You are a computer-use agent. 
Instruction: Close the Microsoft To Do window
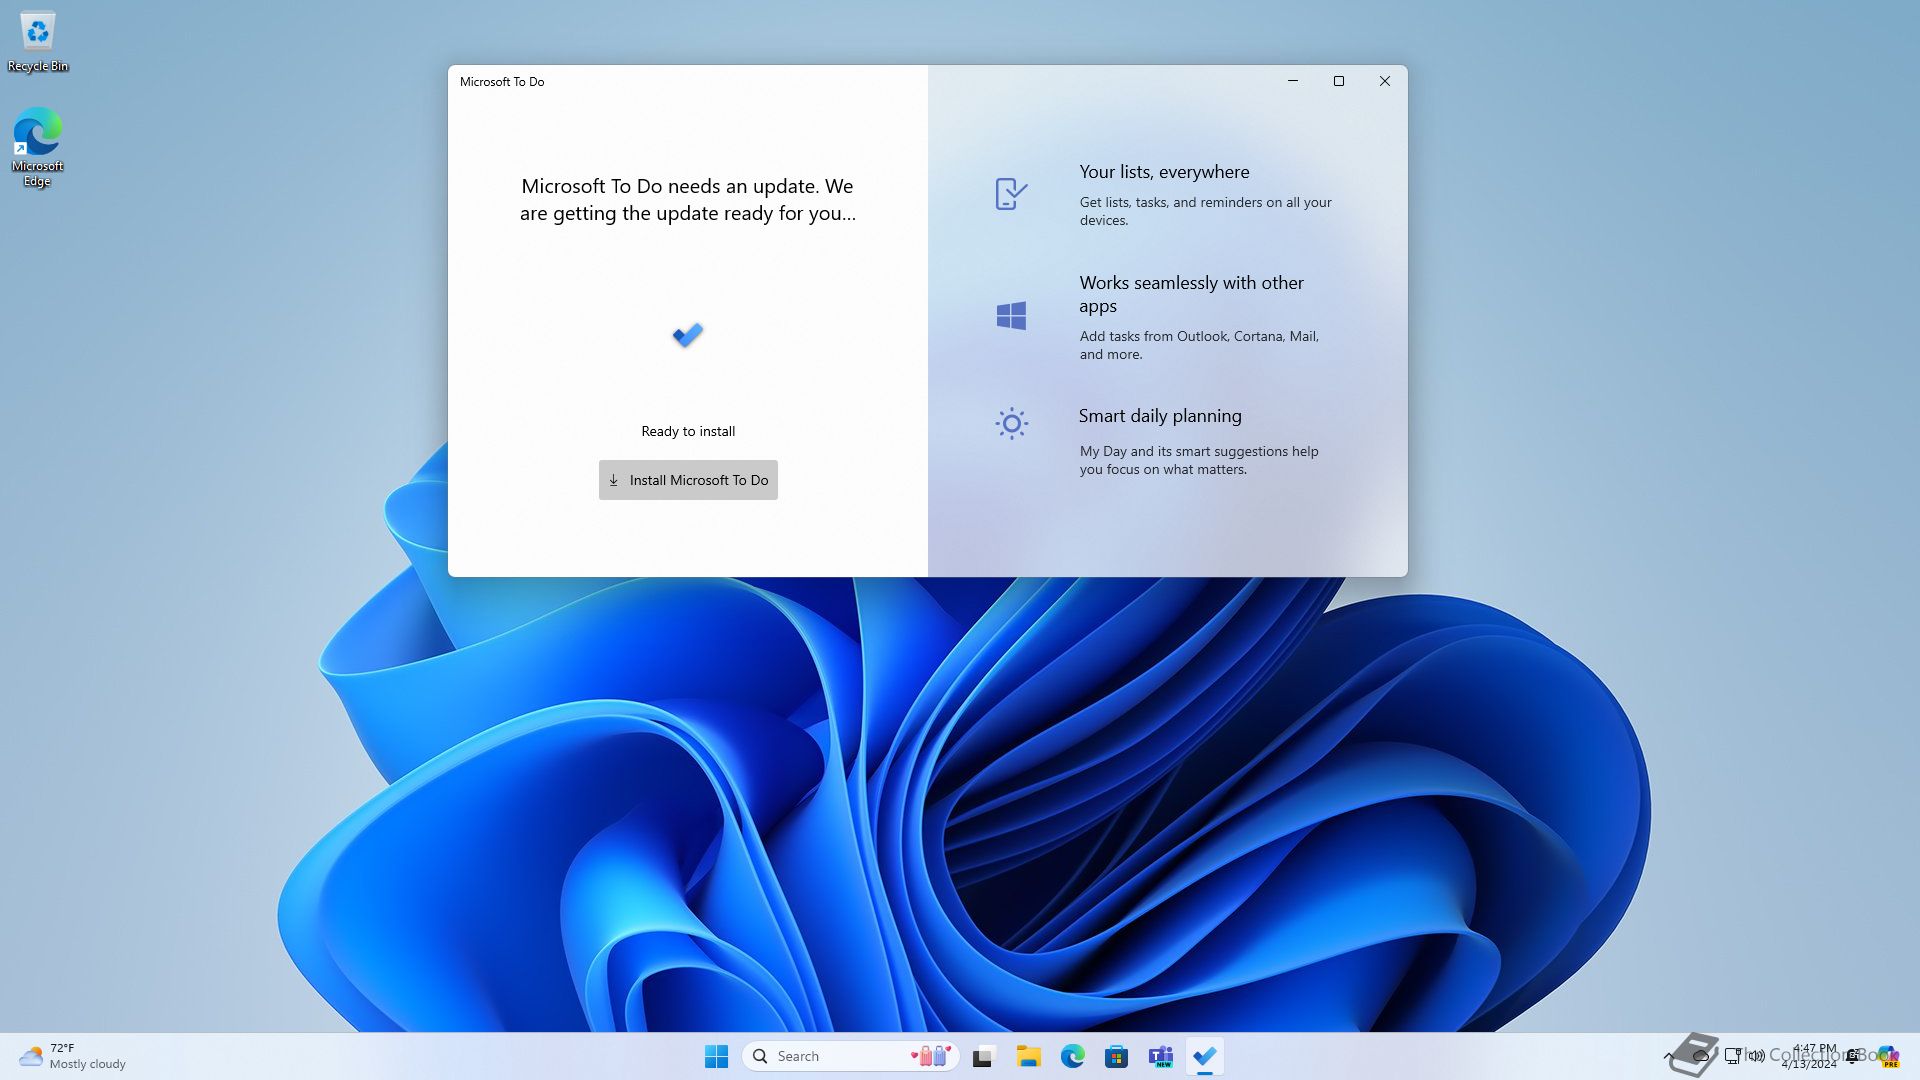1385,81
